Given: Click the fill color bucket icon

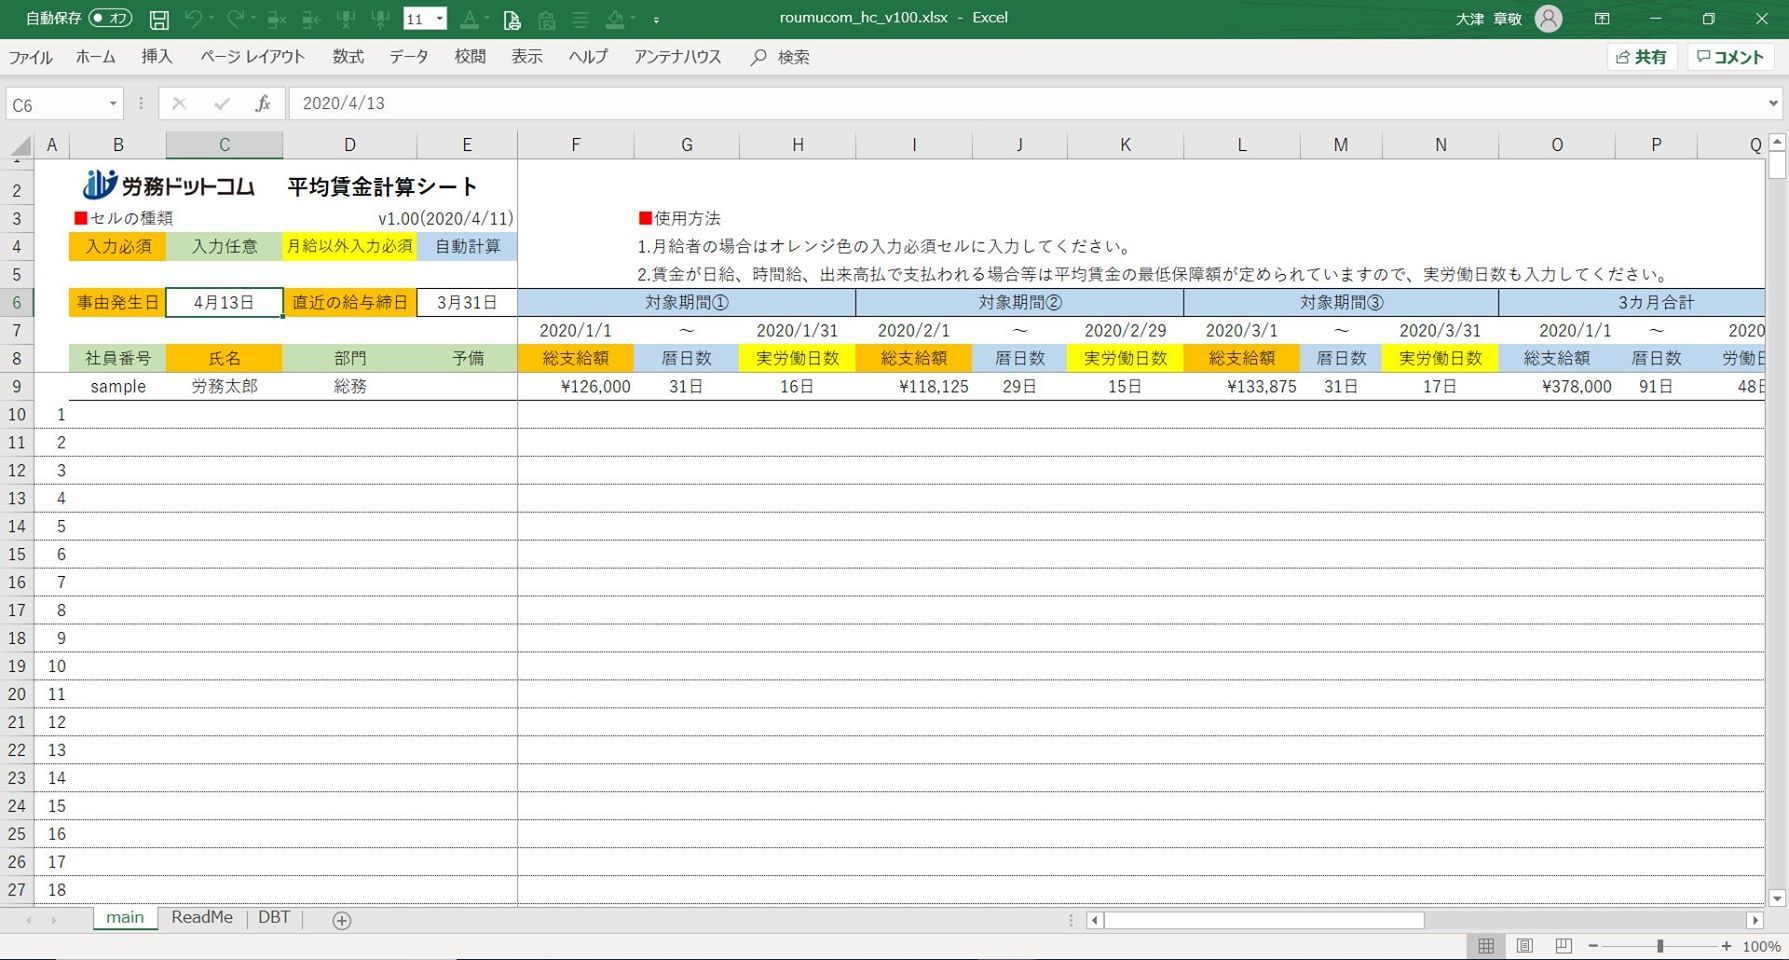Looking at the screenshot, I should tap(616, 19).
